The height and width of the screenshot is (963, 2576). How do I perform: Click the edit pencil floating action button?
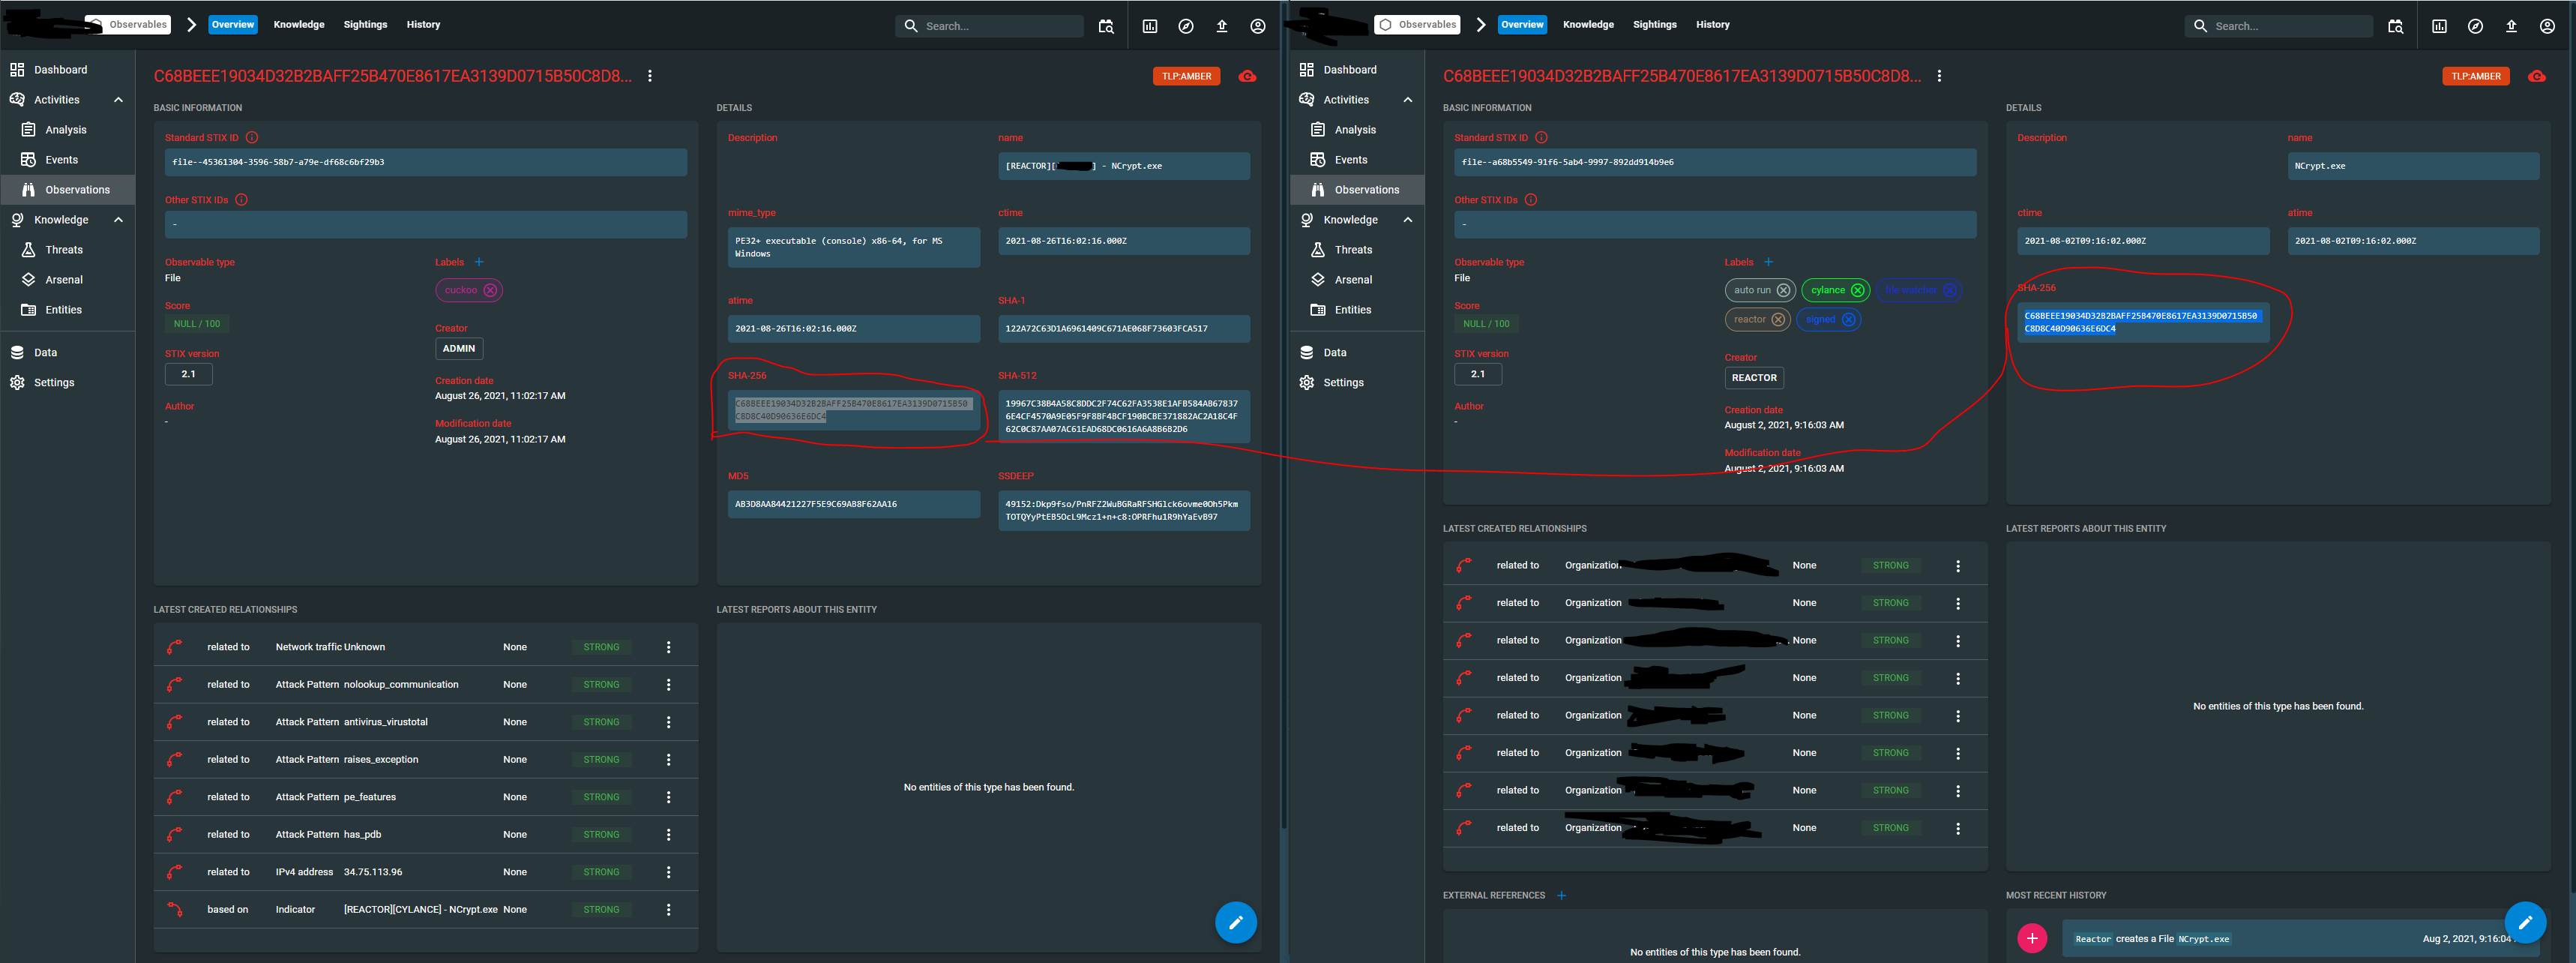(x=1236, y=922)
